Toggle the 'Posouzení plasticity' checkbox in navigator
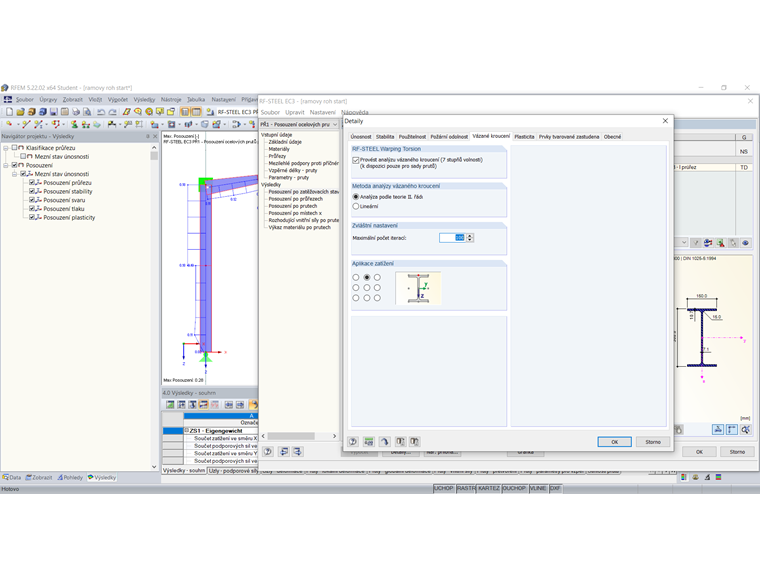This screenshot has height=576, width=760. (x=32, y=218)
